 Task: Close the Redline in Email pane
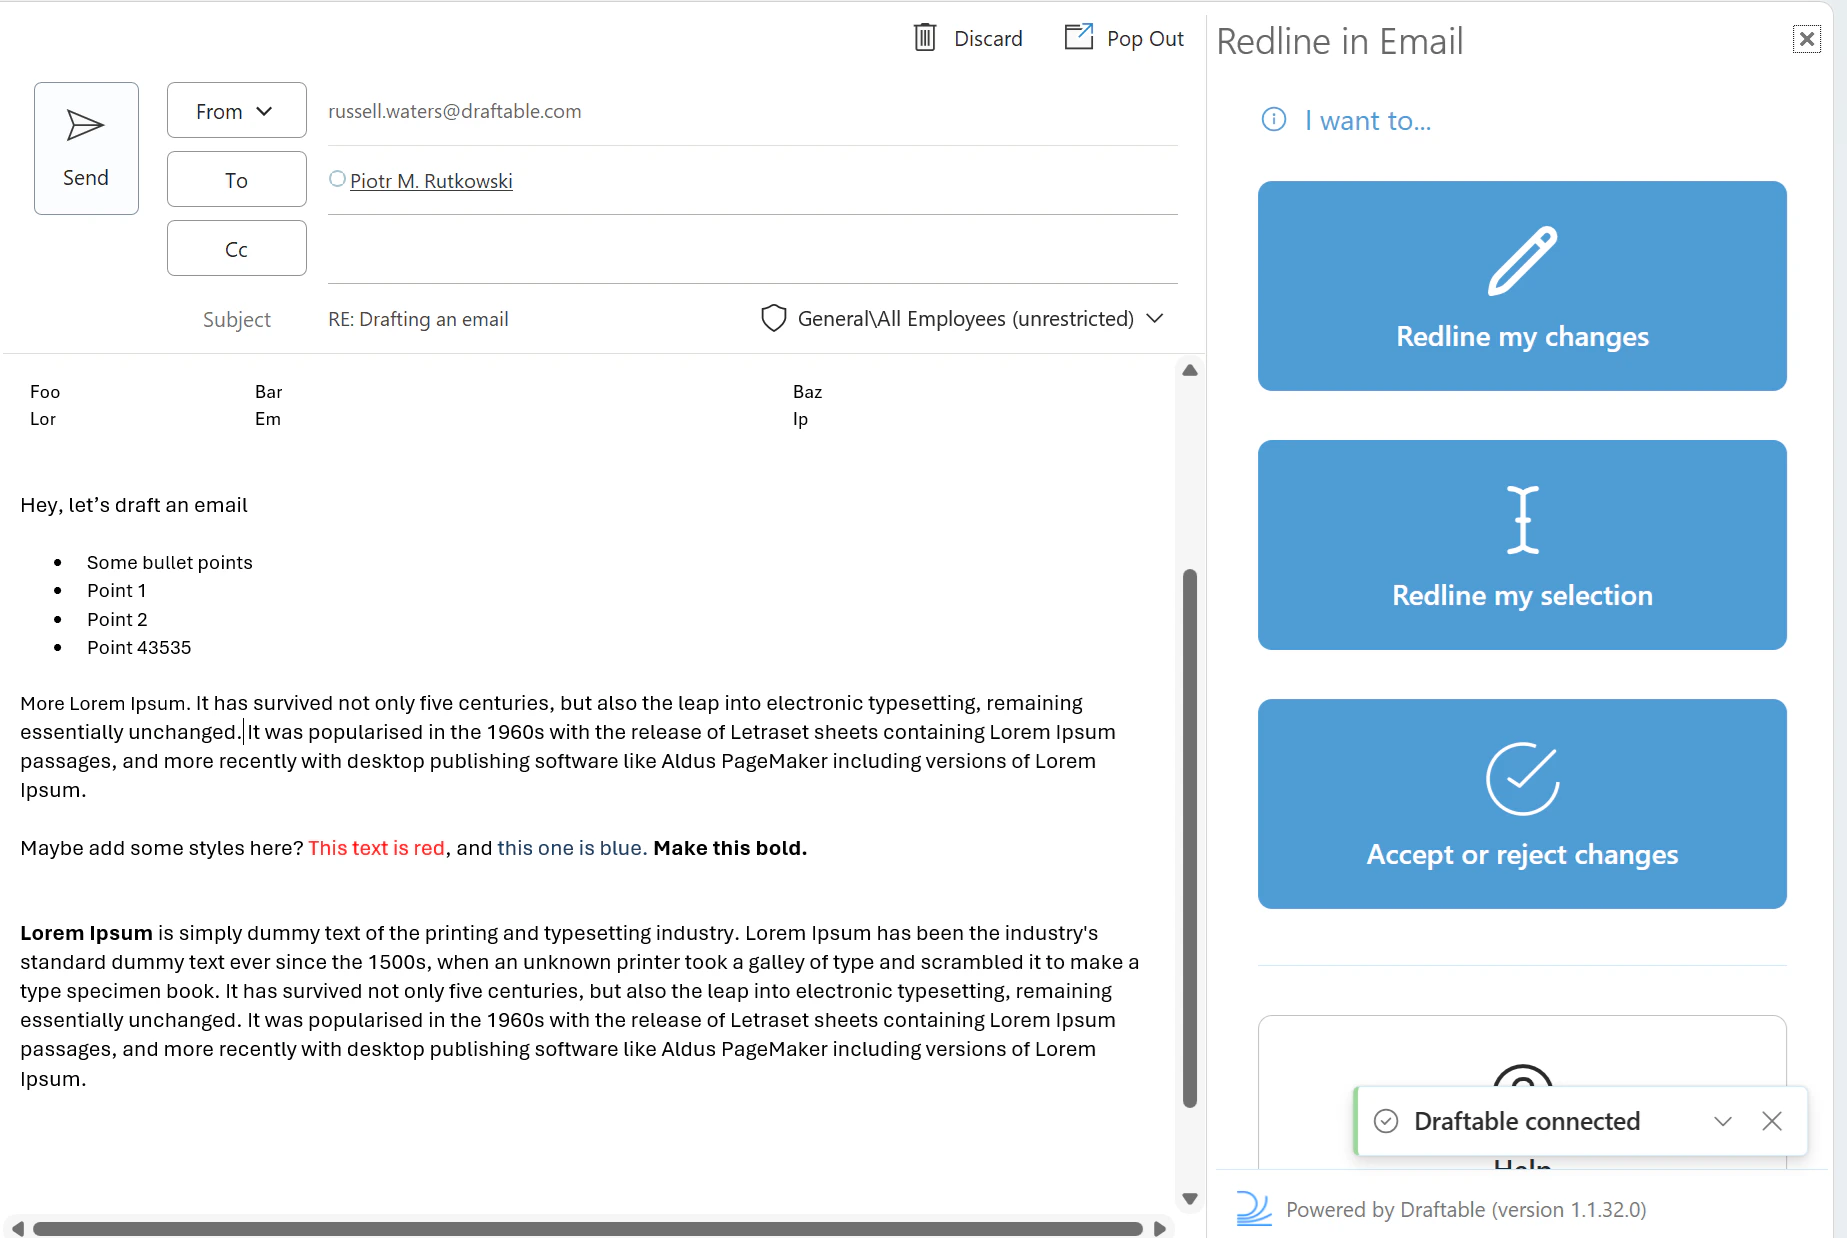[1806, 39]
